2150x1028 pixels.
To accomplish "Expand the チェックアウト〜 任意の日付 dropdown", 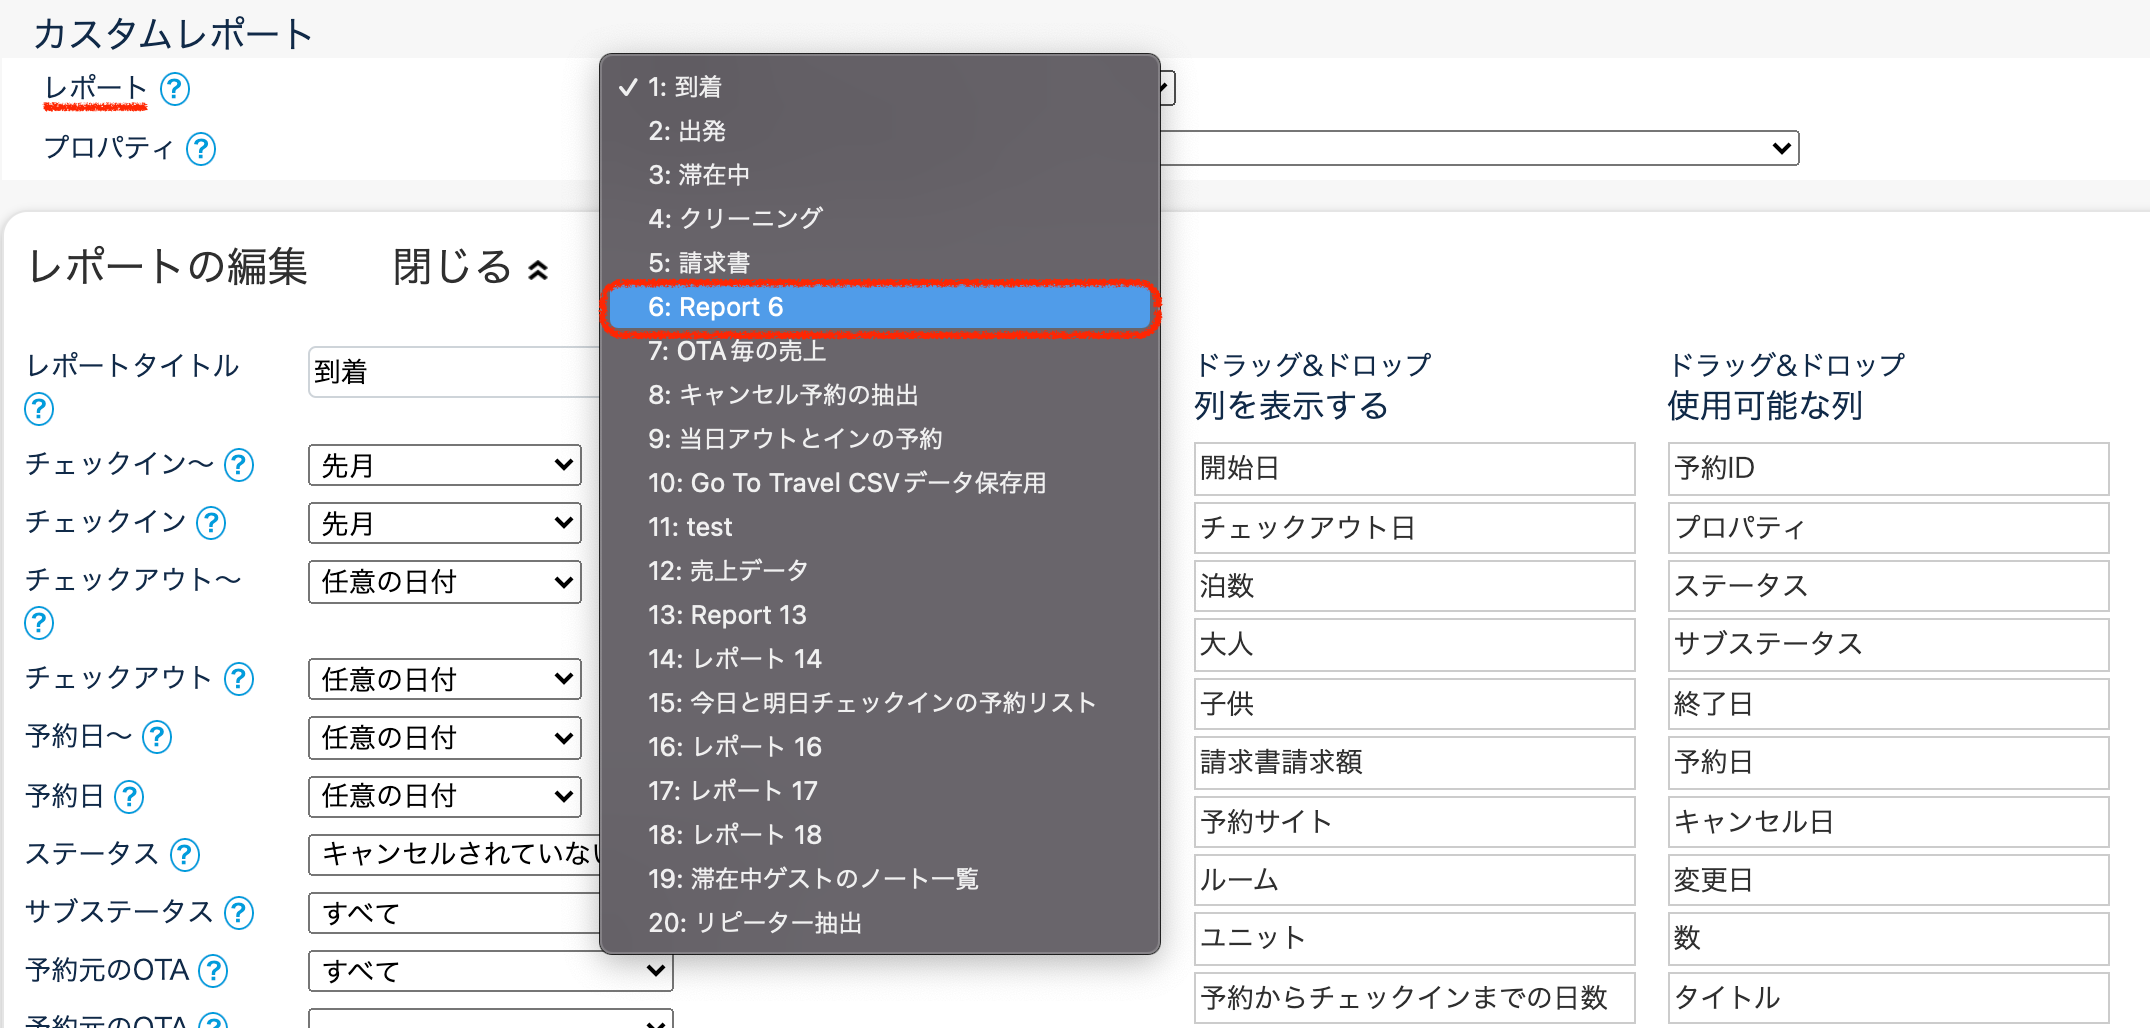I will [x=445, y=582].
